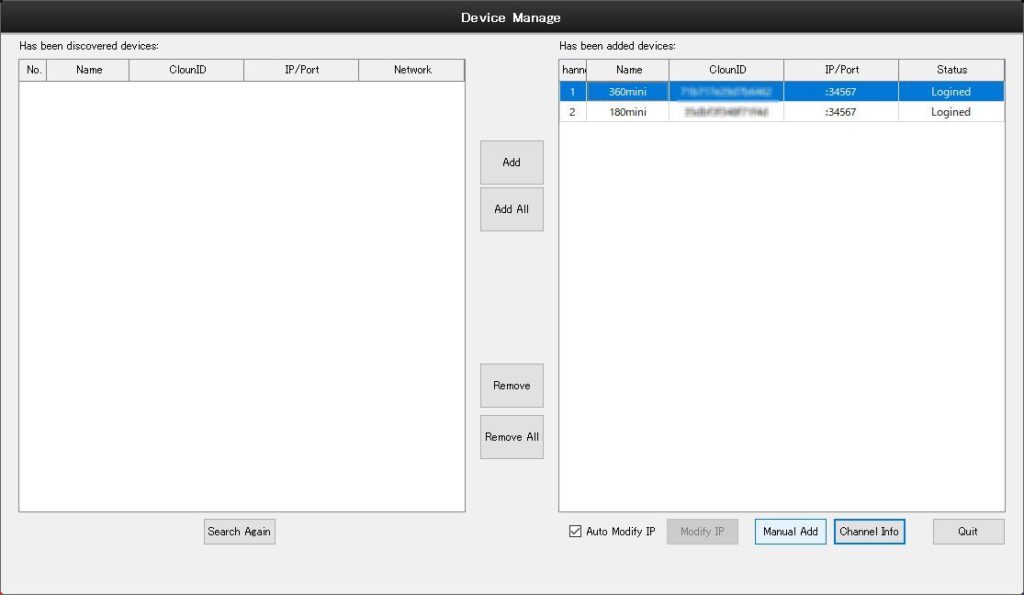
Task: Click the :34567 port cell of 360mini
Action: 840,92
